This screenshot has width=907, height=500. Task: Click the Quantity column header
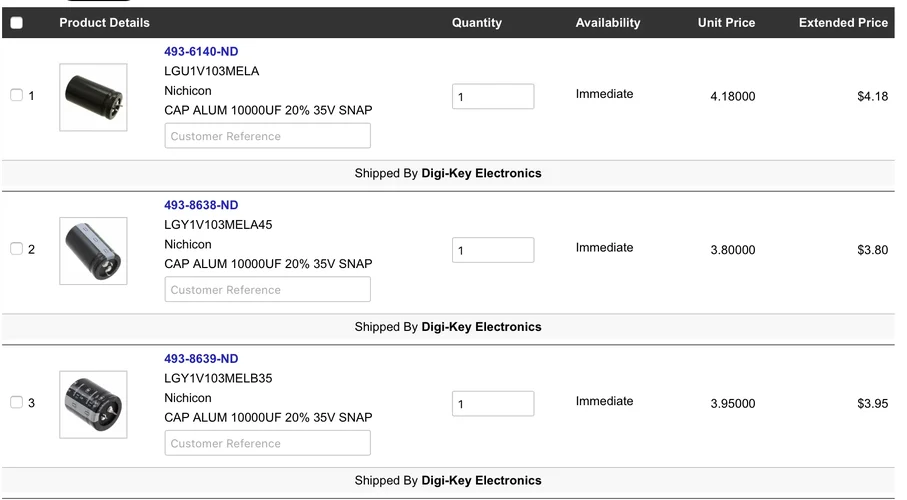(x=477, y=23)
